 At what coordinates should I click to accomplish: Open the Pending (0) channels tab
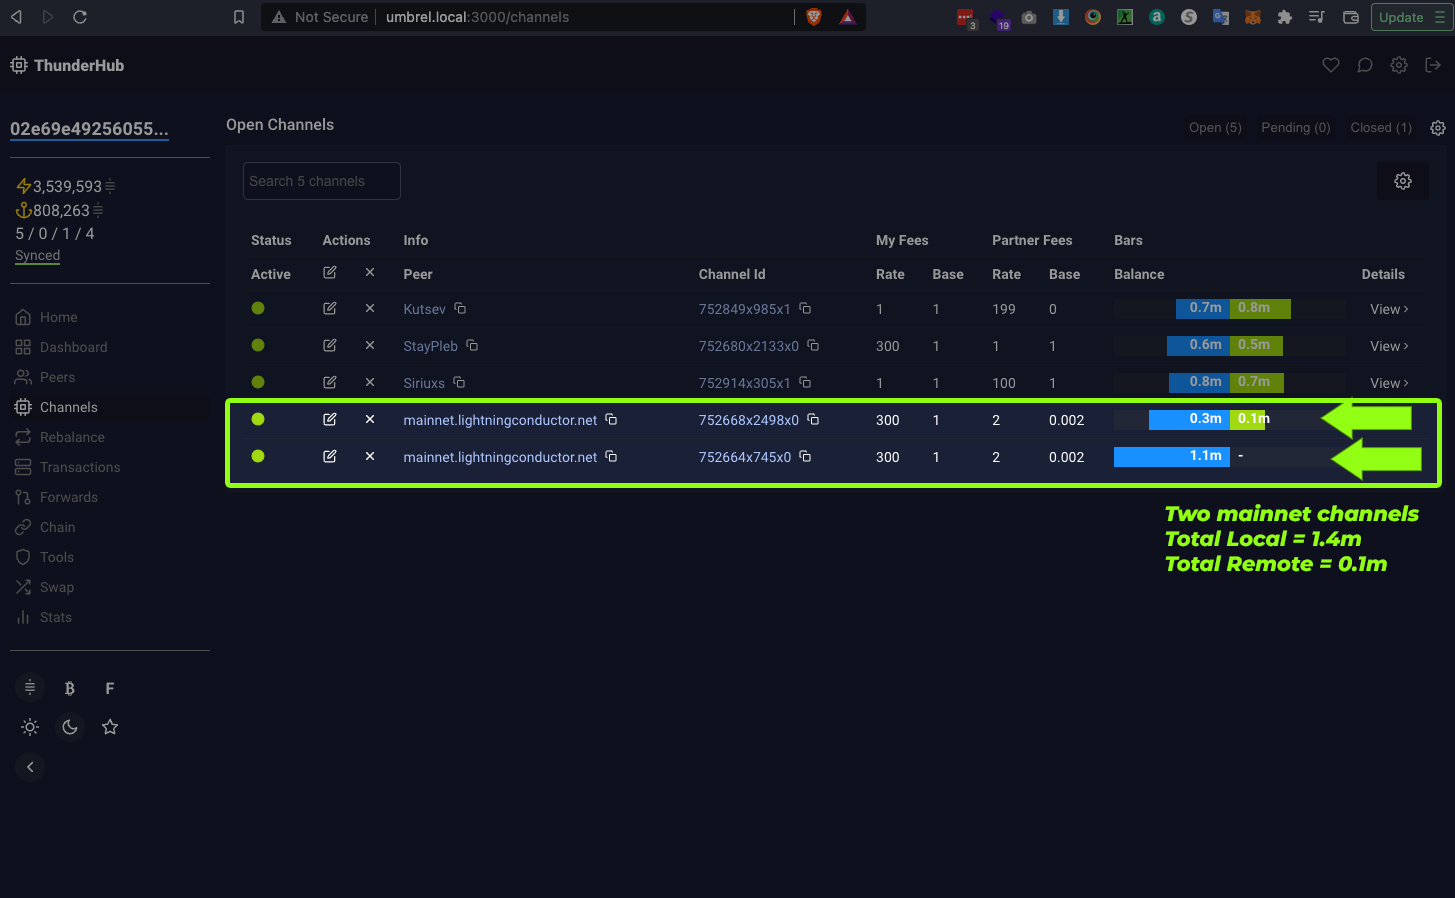coord(1296,128)
